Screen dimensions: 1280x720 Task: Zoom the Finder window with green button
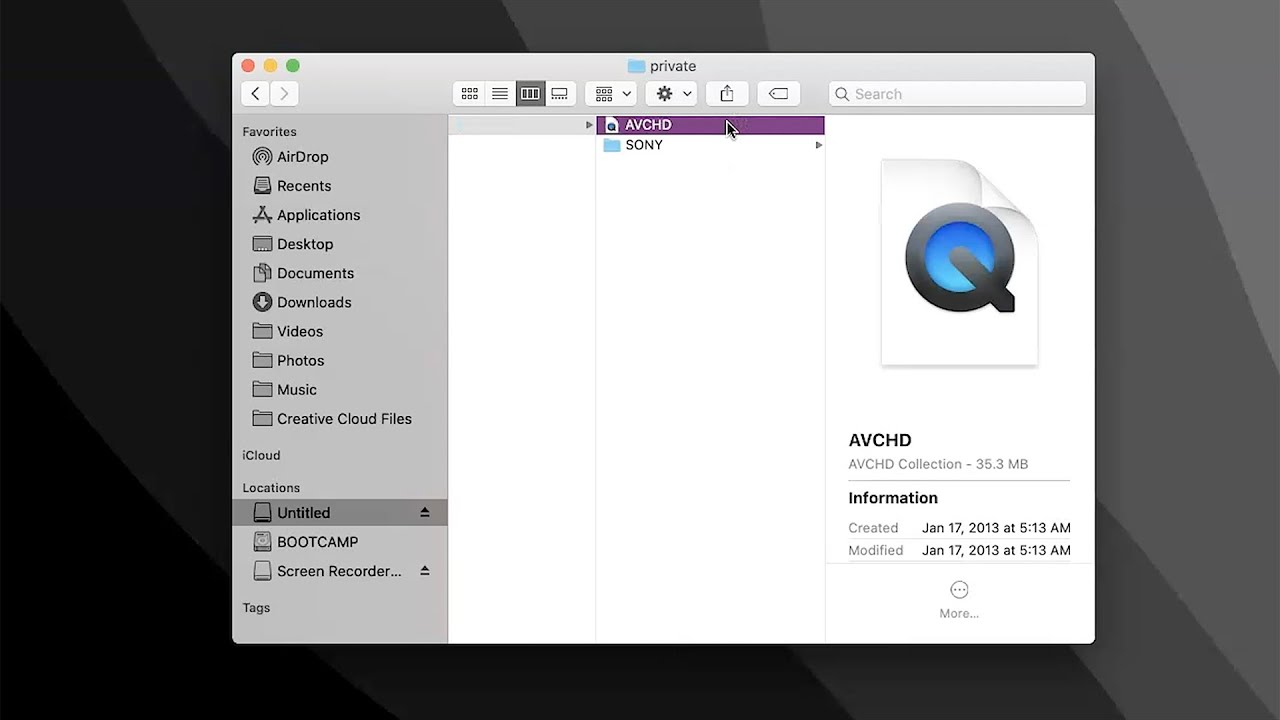point(292,66)
